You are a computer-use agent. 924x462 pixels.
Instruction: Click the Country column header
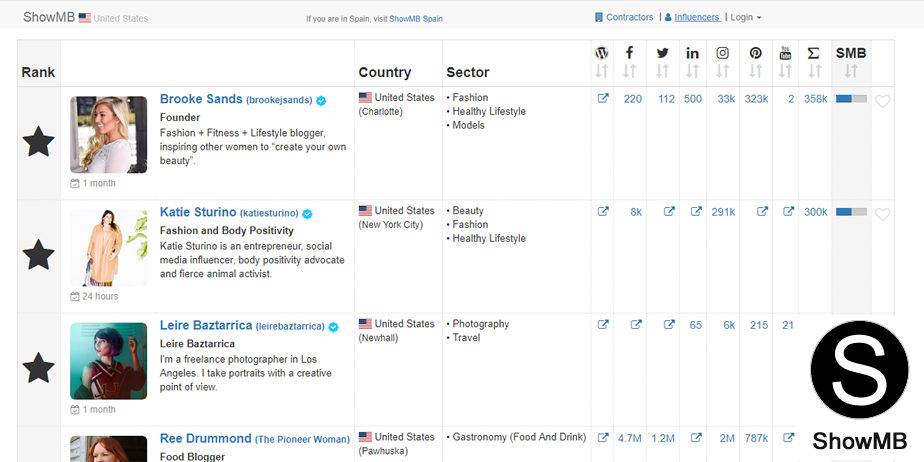[x=384, y=72]
